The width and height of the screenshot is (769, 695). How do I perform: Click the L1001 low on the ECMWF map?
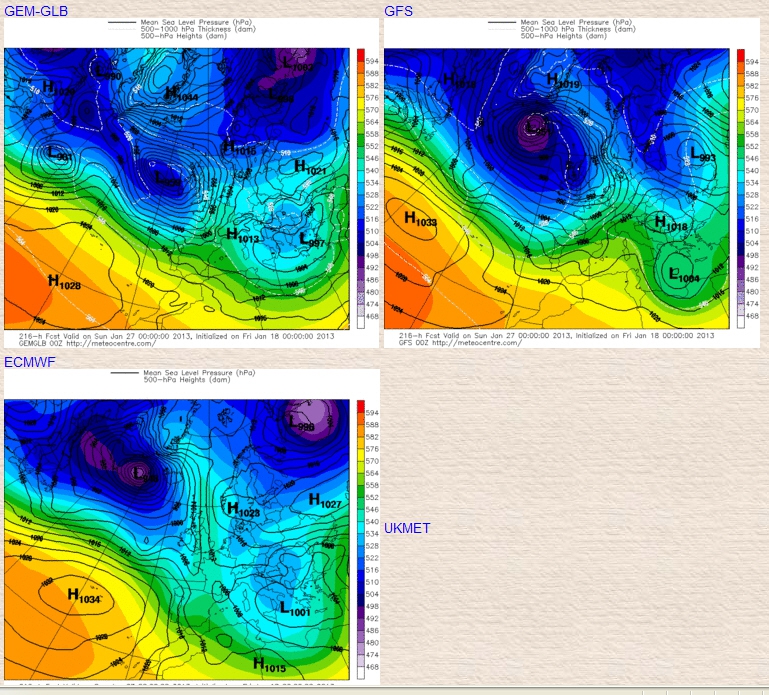295,609
